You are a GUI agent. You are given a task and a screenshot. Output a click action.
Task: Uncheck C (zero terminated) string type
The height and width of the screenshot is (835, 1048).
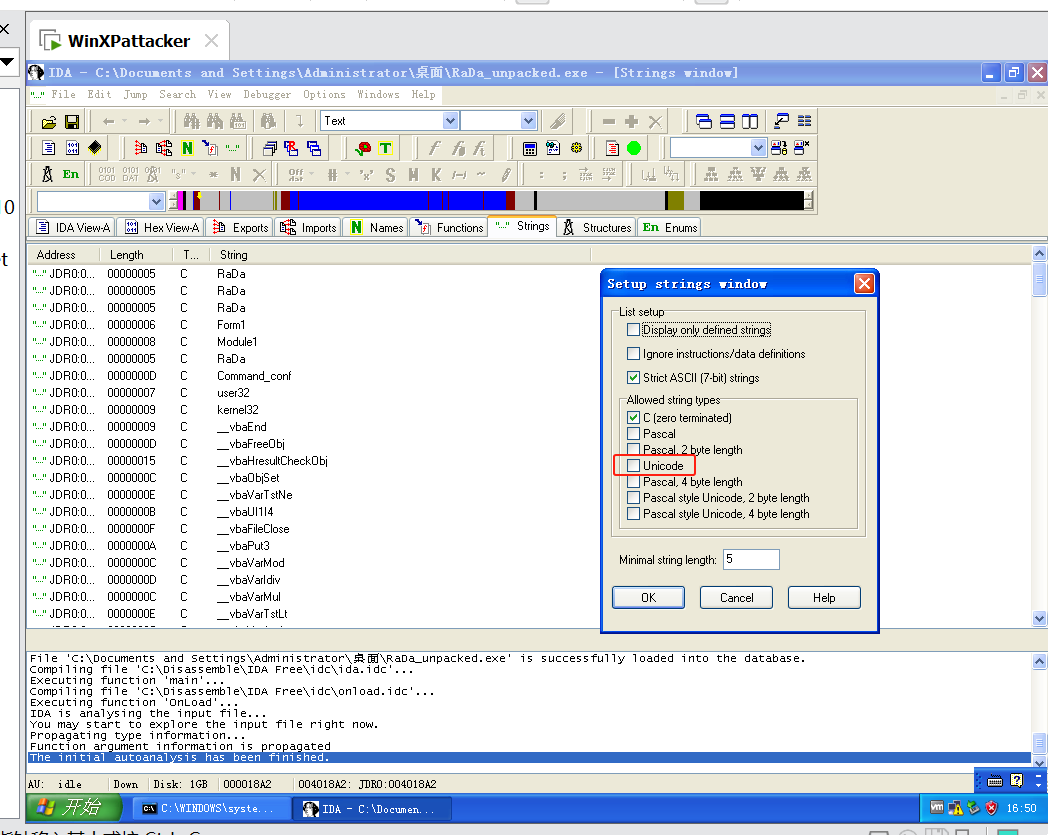[634, 418]
